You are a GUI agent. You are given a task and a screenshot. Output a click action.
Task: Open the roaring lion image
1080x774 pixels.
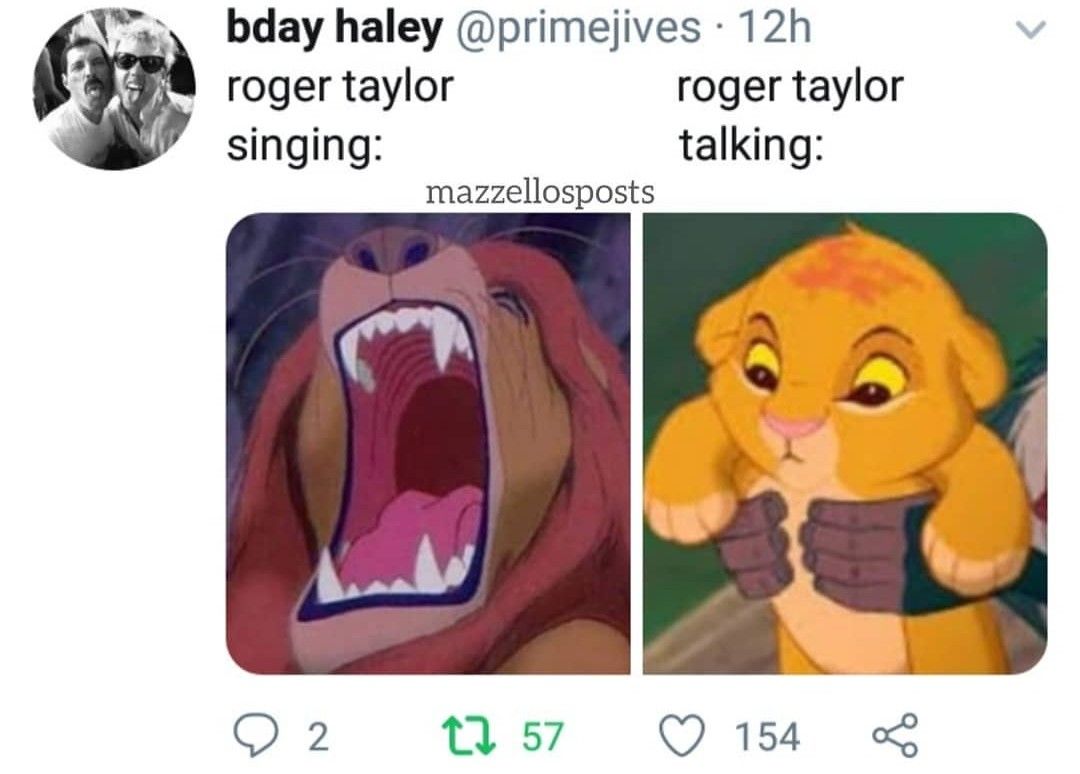click(x=428, y=443)
